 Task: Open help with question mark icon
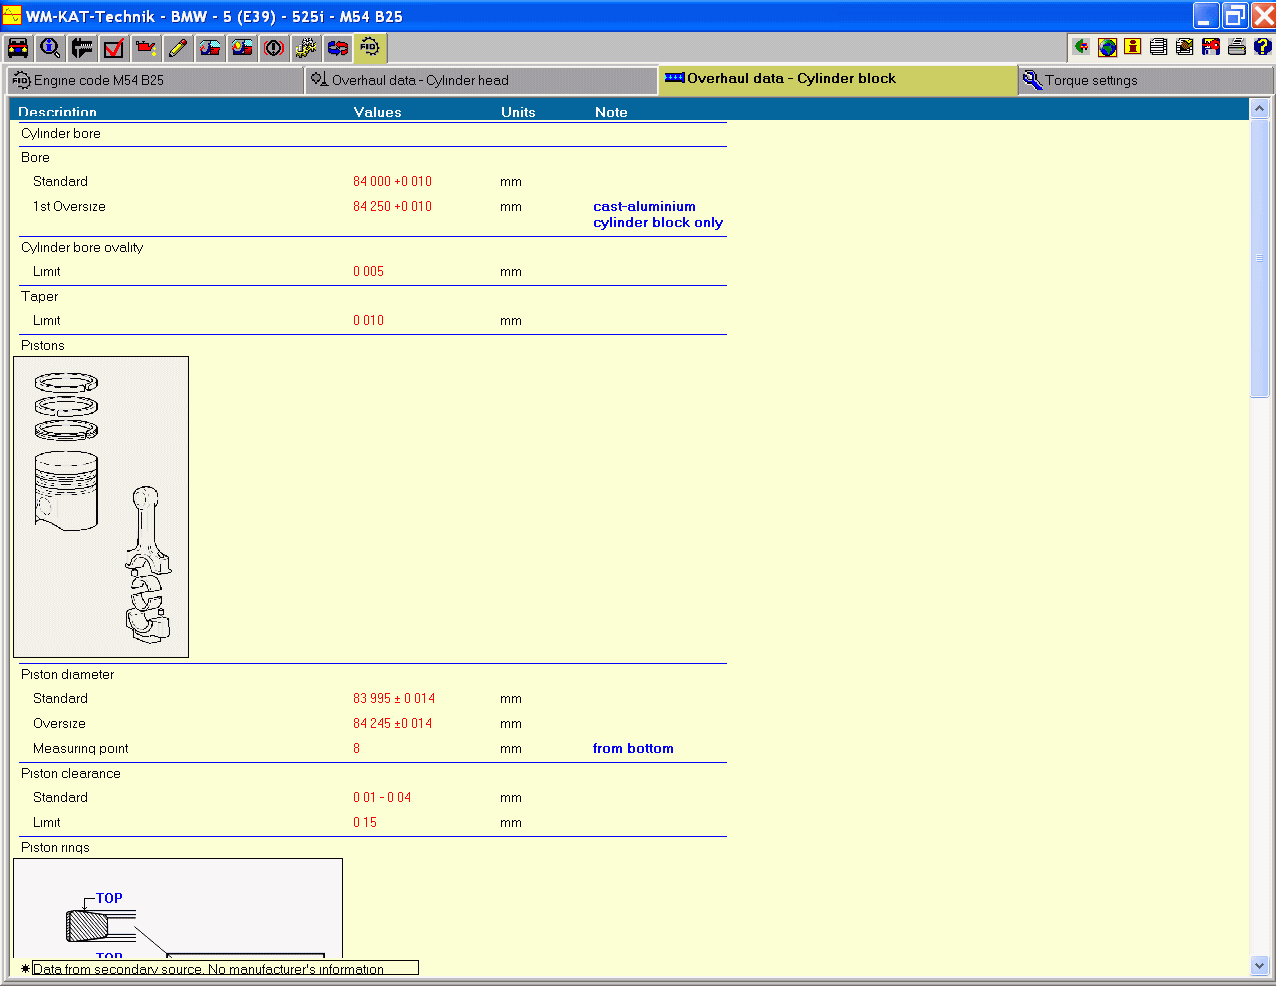pyautogui.click(x=1262, y=47)
